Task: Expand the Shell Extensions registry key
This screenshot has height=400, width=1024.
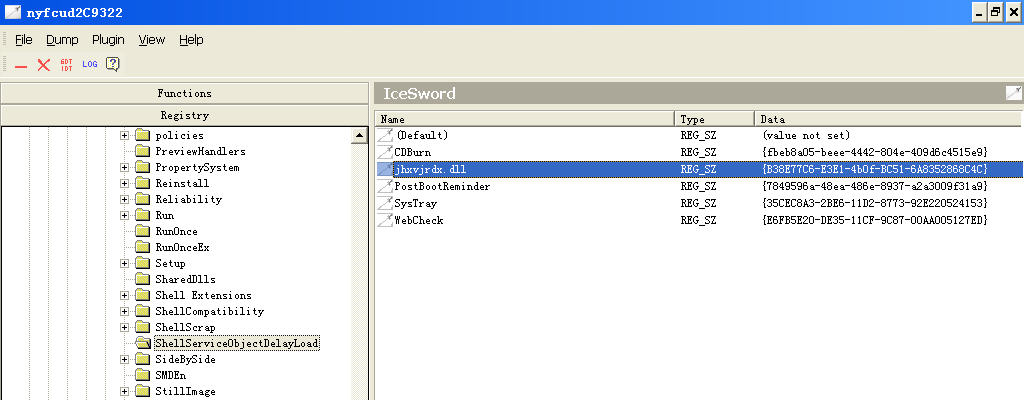Action: pos(124,296)
